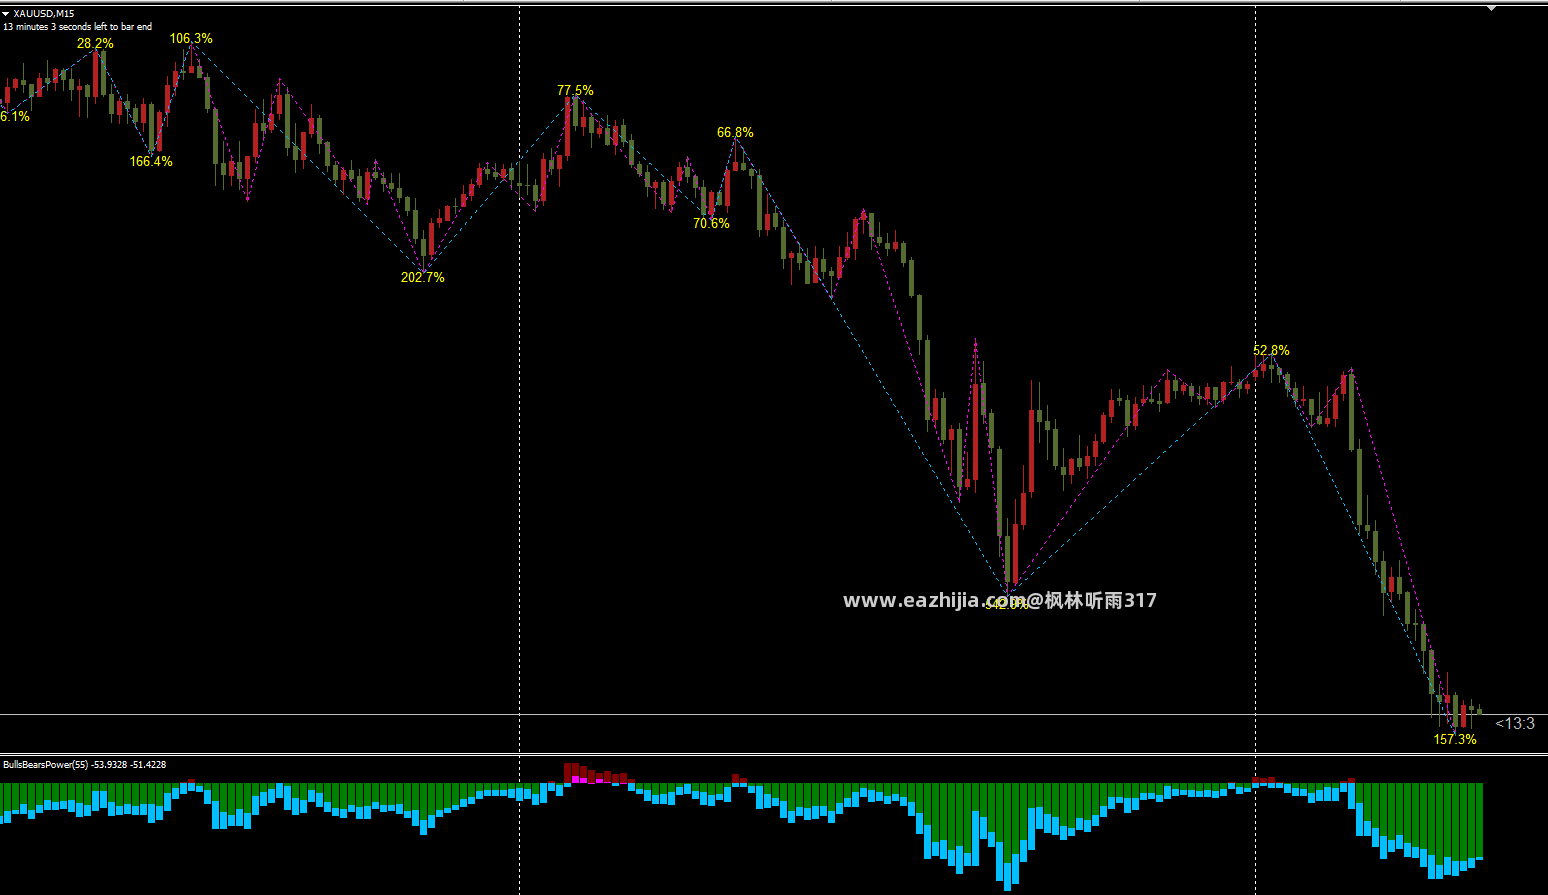Click the '13 minutes 3 seconds left to bar end' label
Screen dimensions: 1548x895
tap(78, 27)
